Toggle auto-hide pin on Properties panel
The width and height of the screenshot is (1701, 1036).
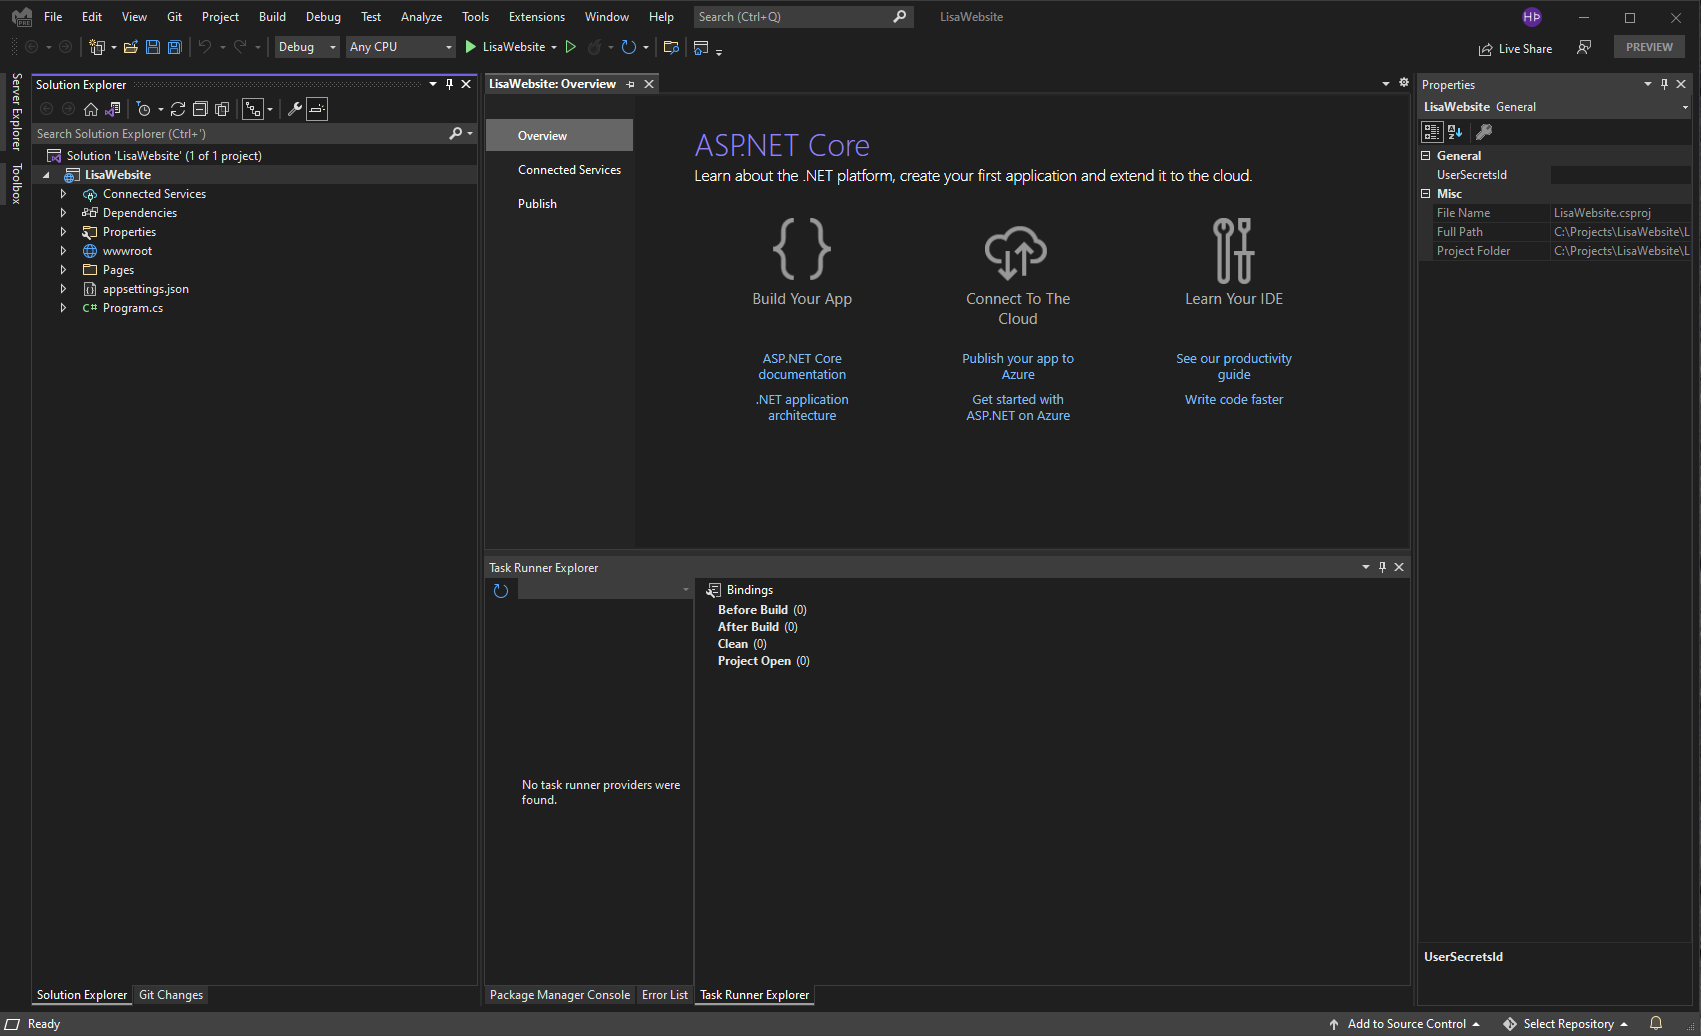pyautogui.click(x=1664, y=84)
